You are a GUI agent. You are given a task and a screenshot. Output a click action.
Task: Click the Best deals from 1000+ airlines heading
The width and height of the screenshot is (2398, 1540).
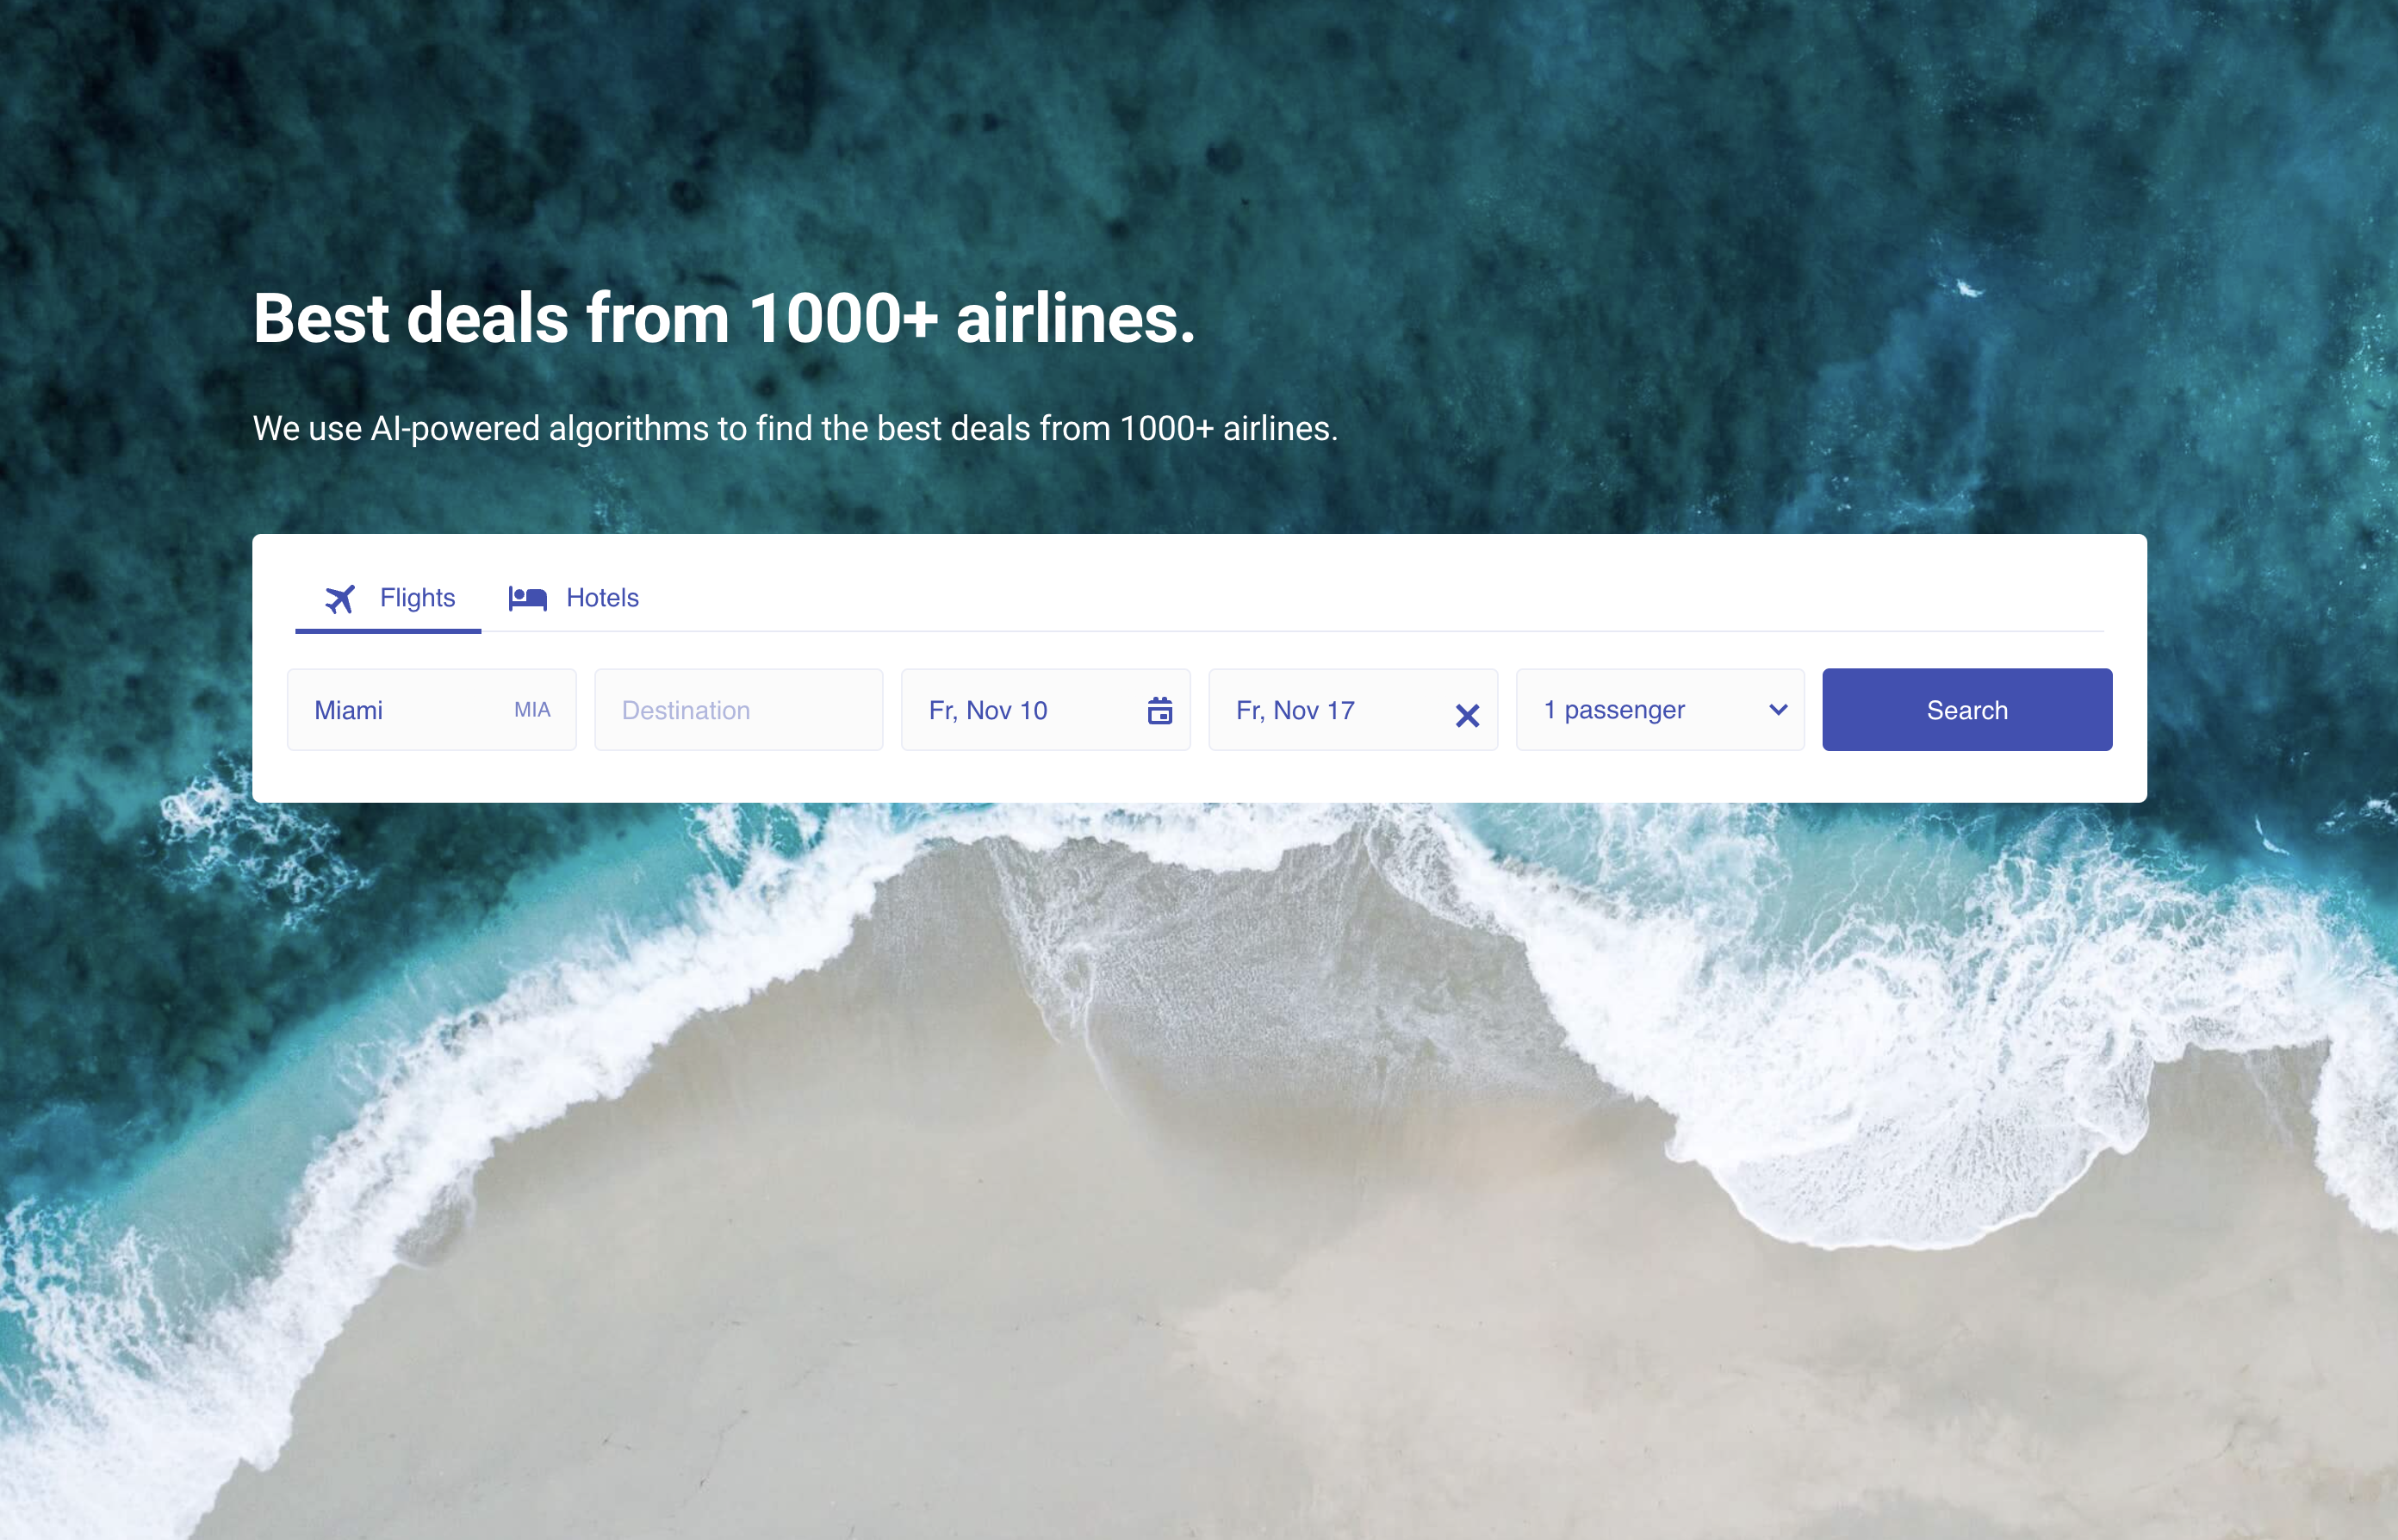click(x=724, y=318)
